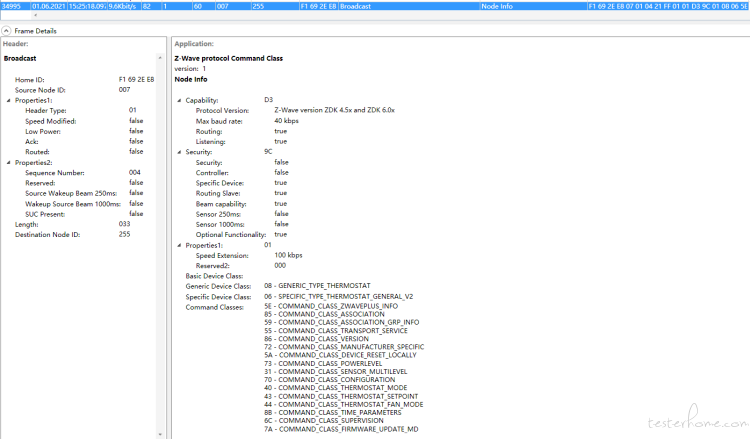The width and height of the screenshot is (750, 439).
Task: Select the SUC Present row
Action: coord(84,214)
